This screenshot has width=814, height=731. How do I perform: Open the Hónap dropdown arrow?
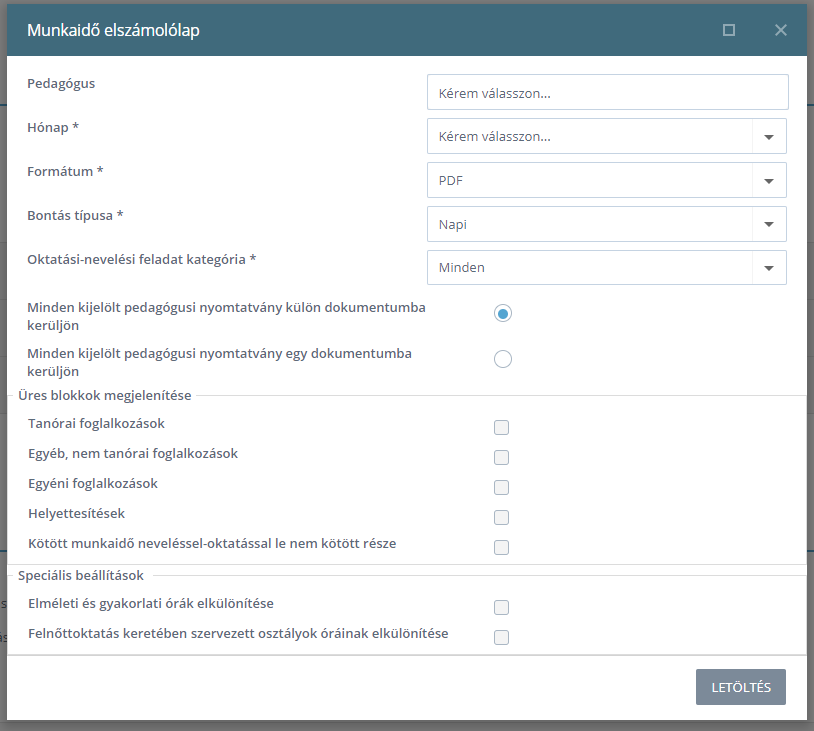pos(769,137)
